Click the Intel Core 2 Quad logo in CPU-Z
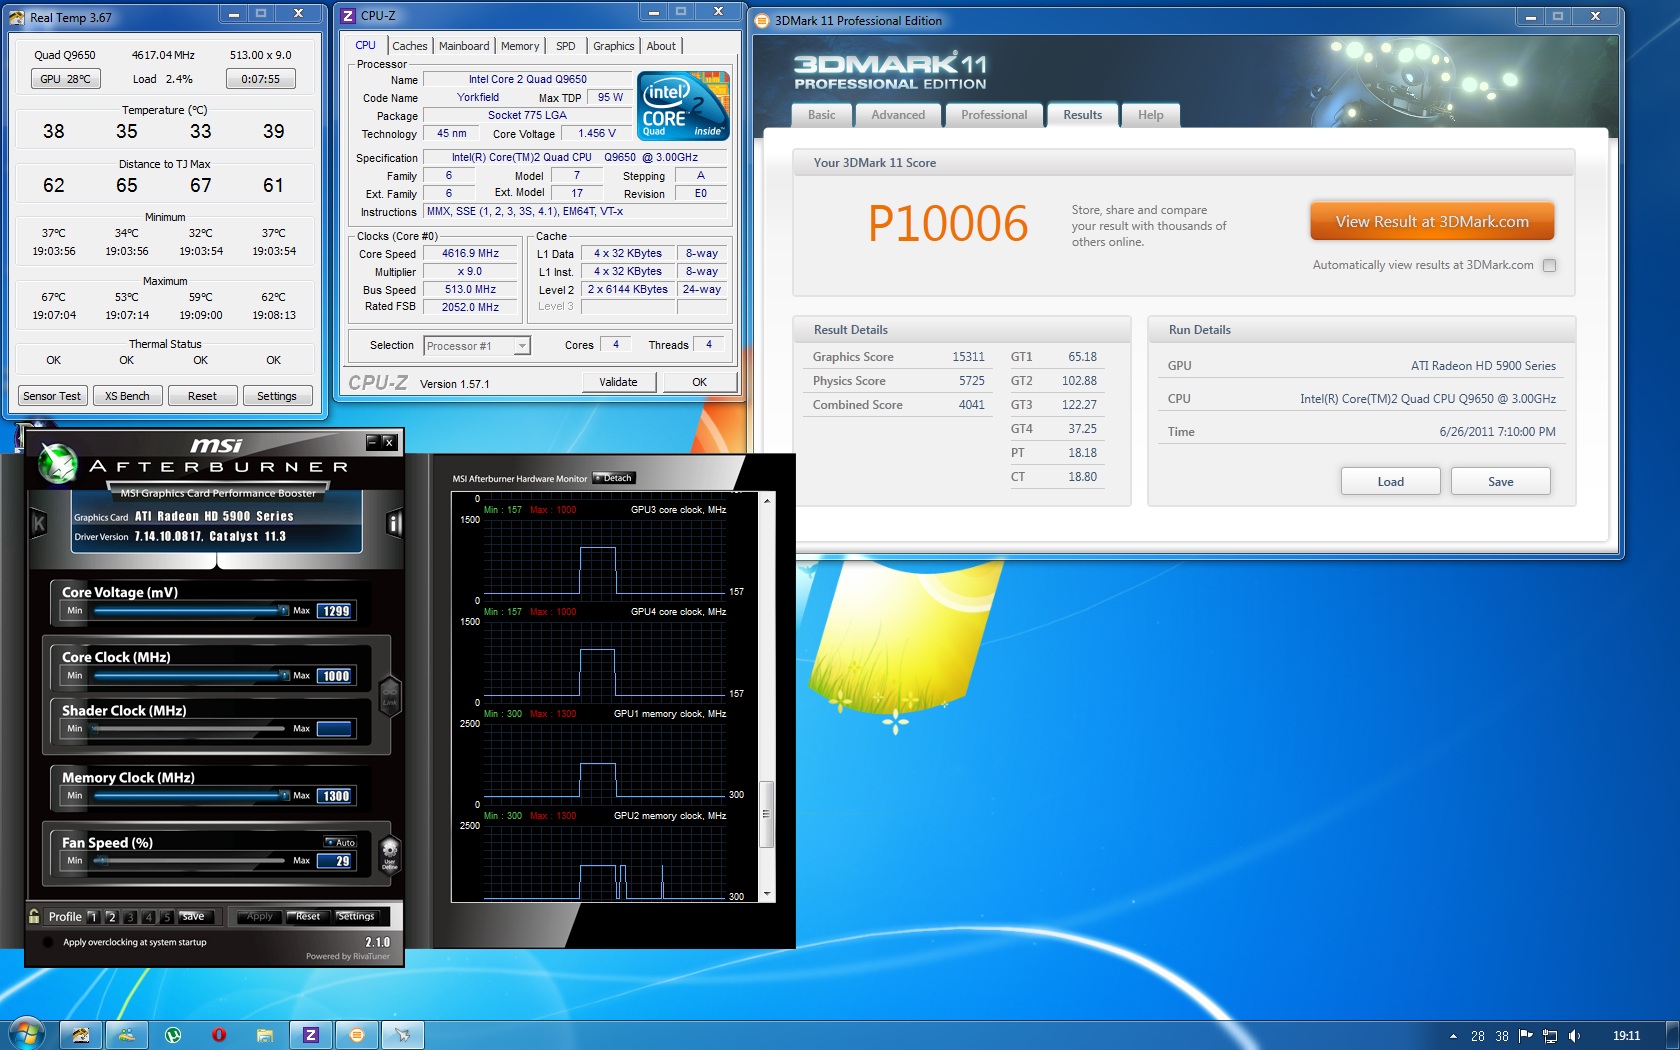Image resolution: width=1680 pixels, height=1050 pixels. coord(683,105)
